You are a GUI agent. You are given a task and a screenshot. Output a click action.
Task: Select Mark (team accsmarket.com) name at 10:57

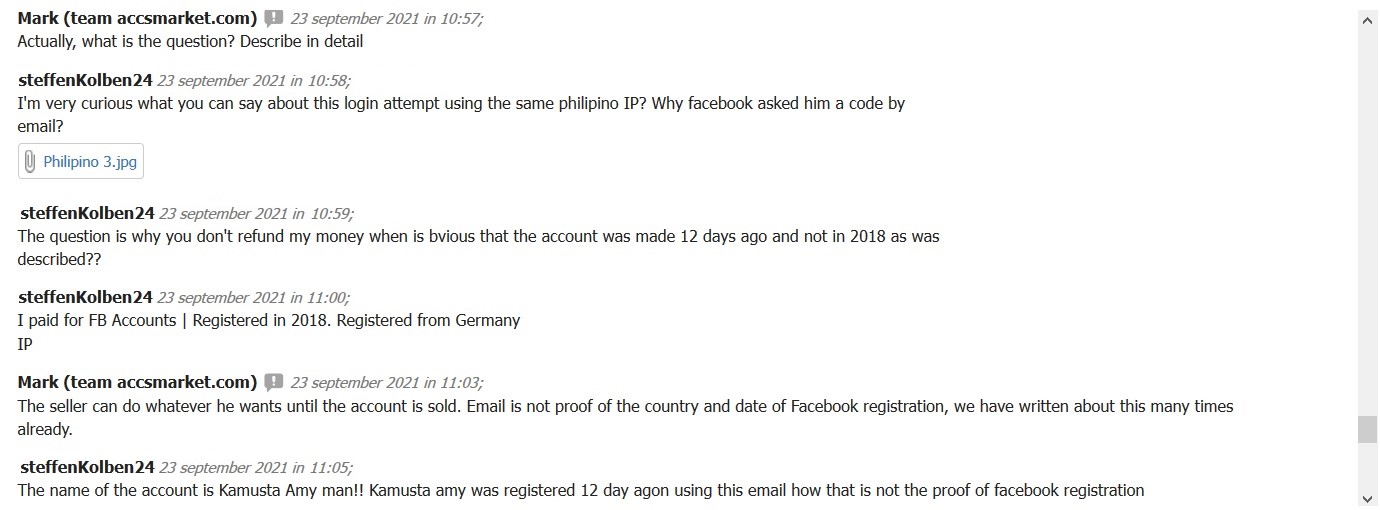tap(138, 18)
